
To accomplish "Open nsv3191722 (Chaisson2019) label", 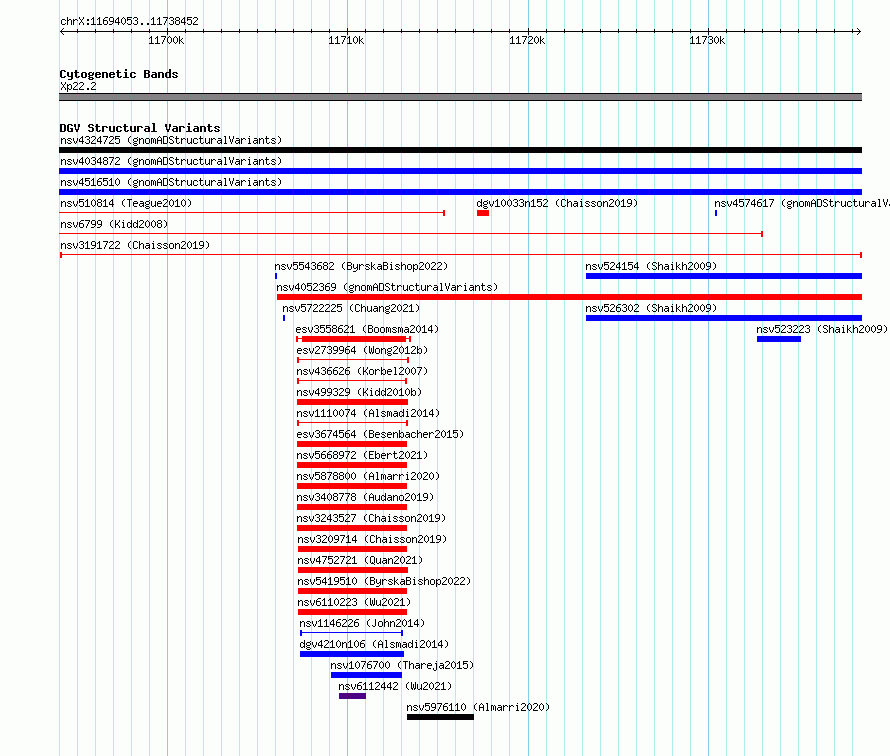I will pyautogui.click(x=135, y=245).
